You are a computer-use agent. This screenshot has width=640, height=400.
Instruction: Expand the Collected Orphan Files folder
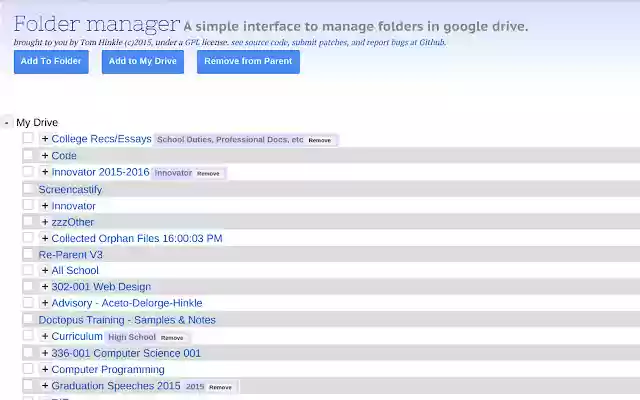(x=45, y=238)
